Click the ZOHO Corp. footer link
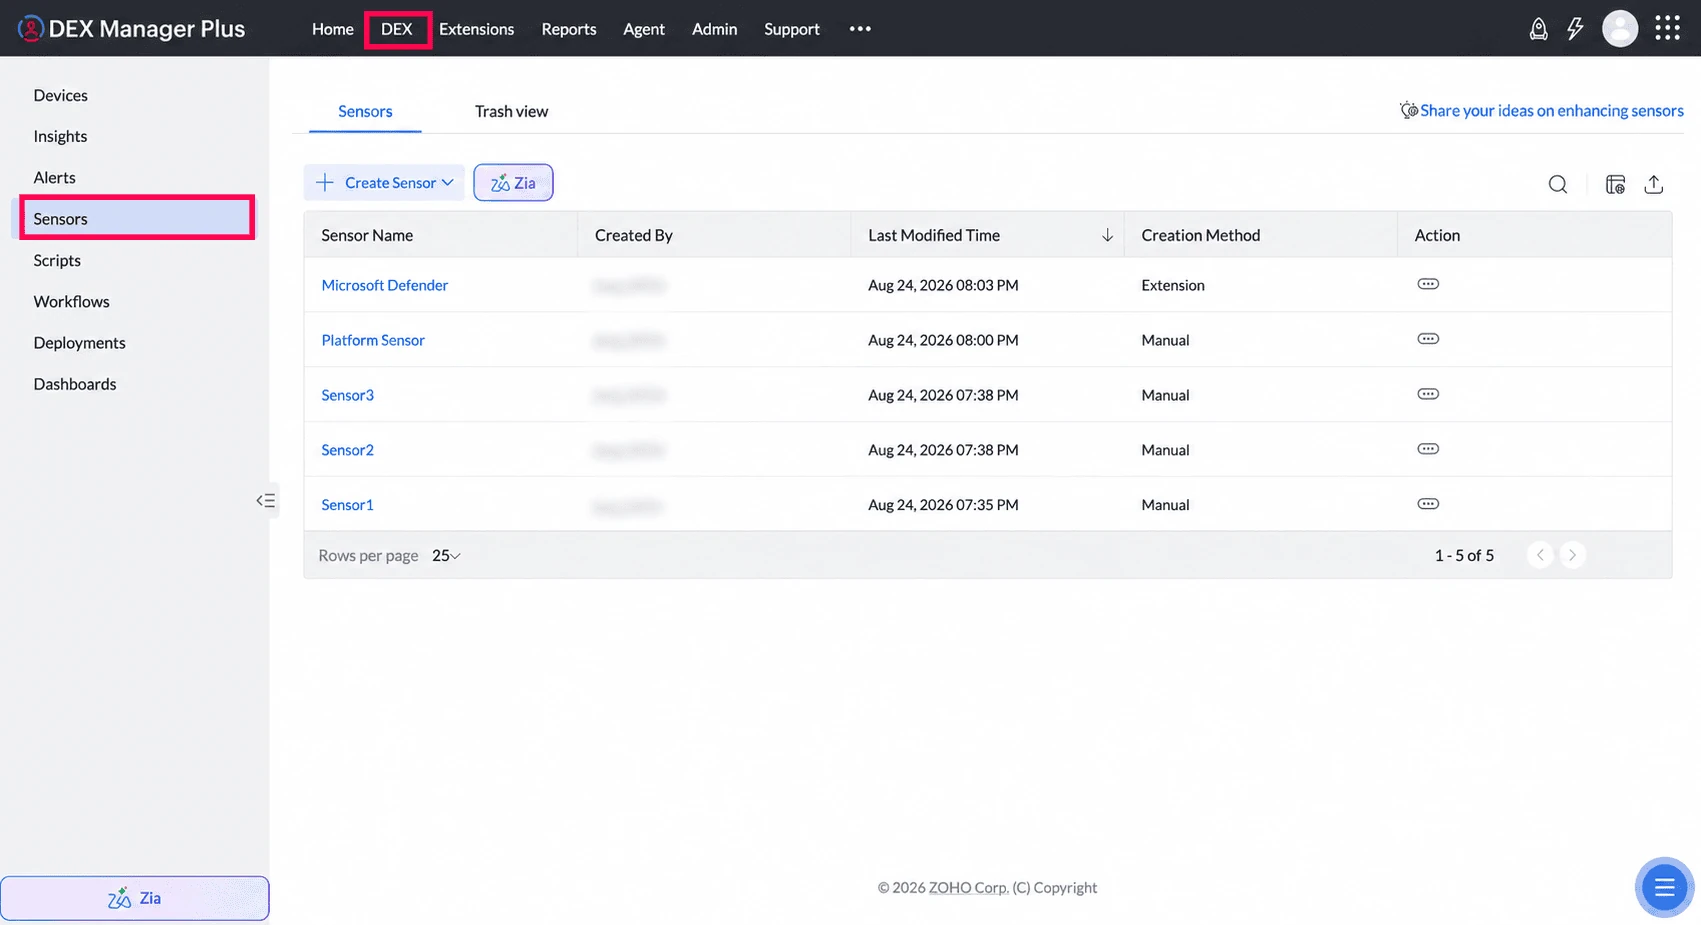Viewport: 1701px width, 925px height. 968,887
